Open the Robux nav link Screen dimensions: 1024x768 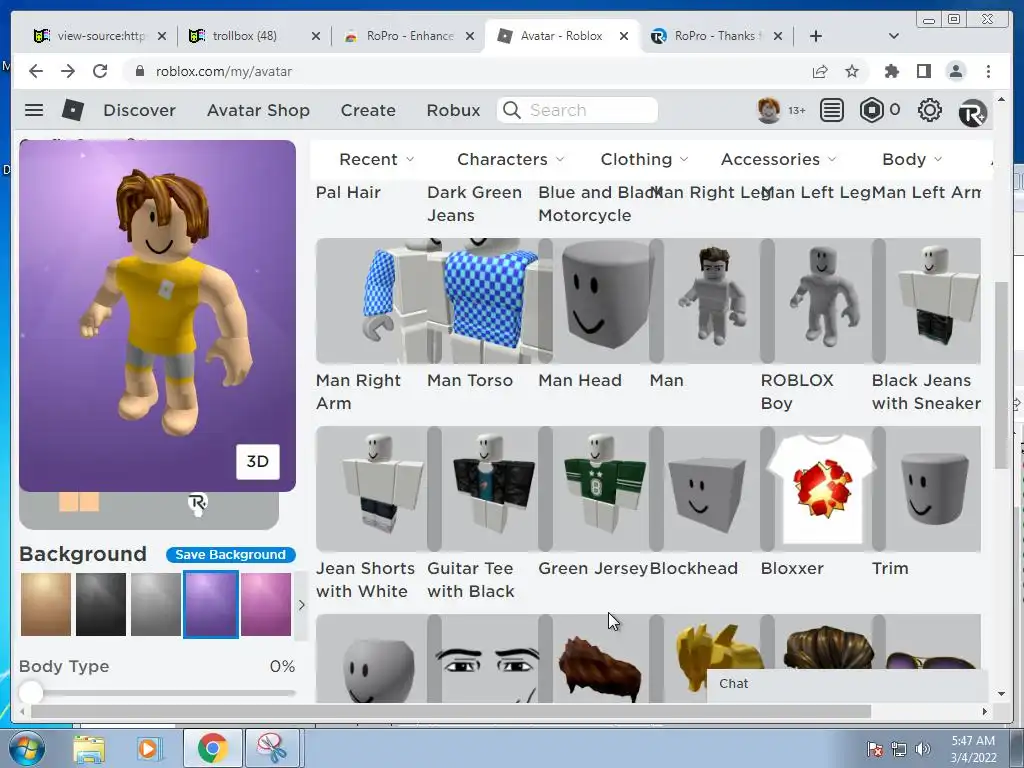(453, 110)
